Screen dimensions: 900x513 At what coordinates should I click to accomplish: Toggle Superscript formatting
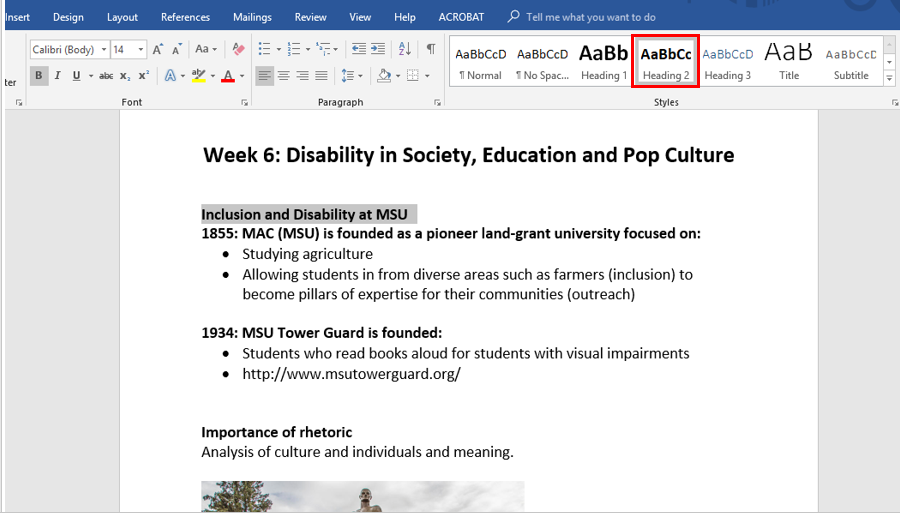[x=143, y=75]
